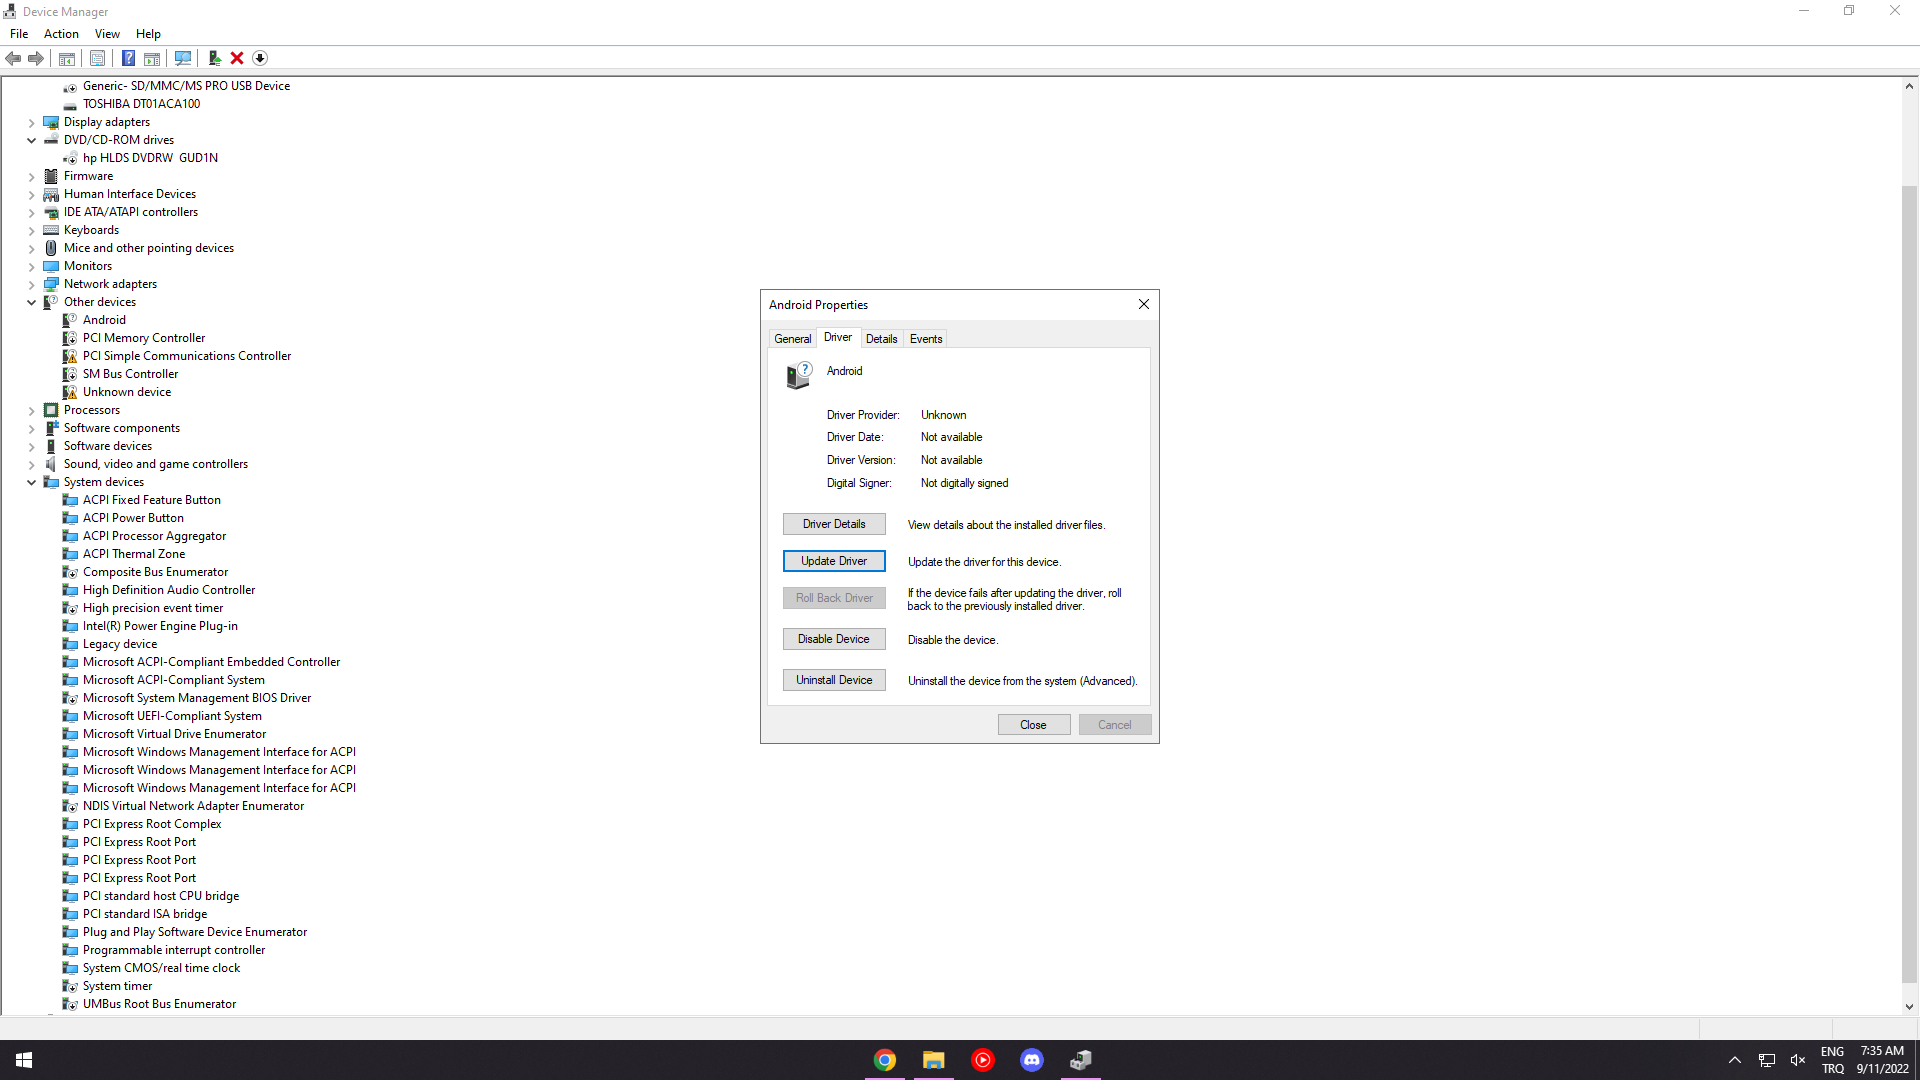Viewport: 1920px width, 1080px height.
Task: Select PCI Simple Communications Controller device
Action: pos(187,356)
